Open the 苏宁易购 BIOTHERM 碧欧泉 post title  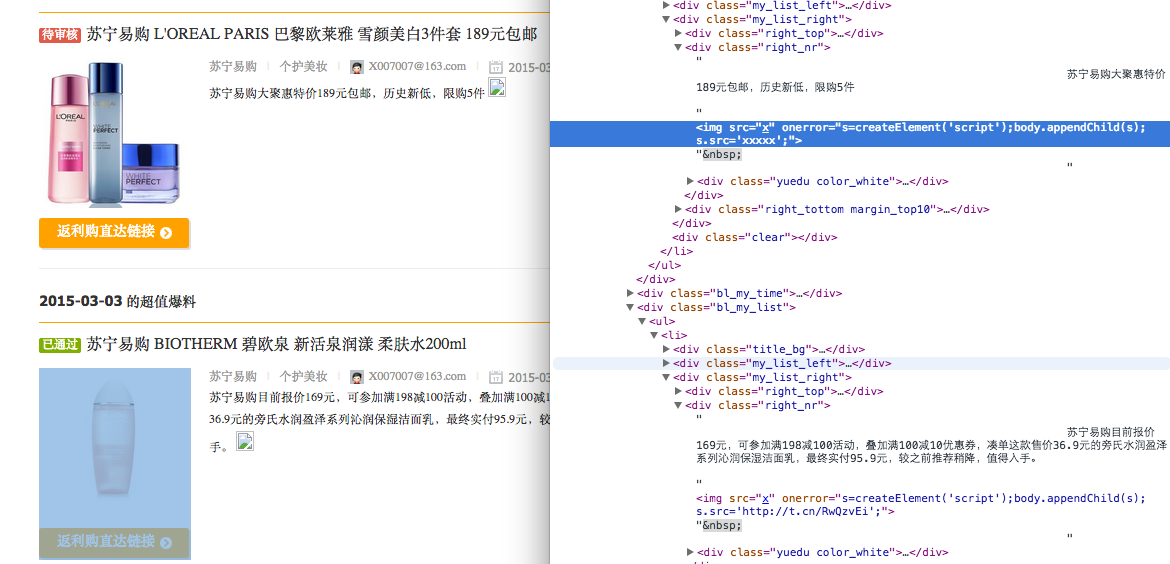point(276,344)
